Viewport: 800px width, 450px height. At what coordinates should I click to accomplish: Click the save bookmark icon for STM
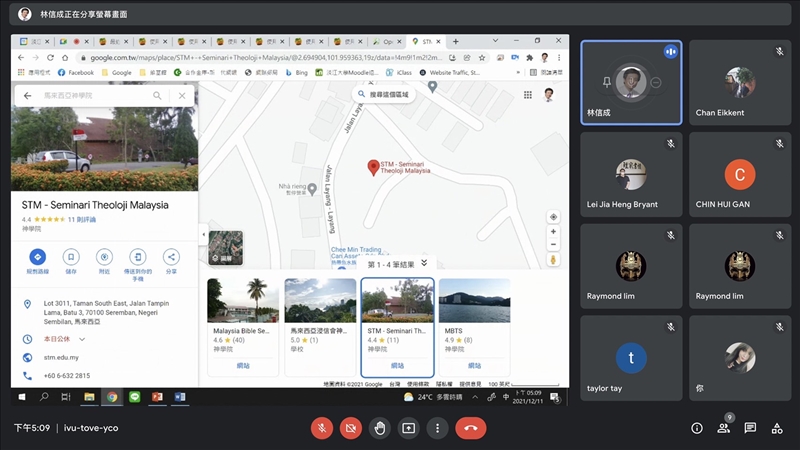[x=71, y=257]
